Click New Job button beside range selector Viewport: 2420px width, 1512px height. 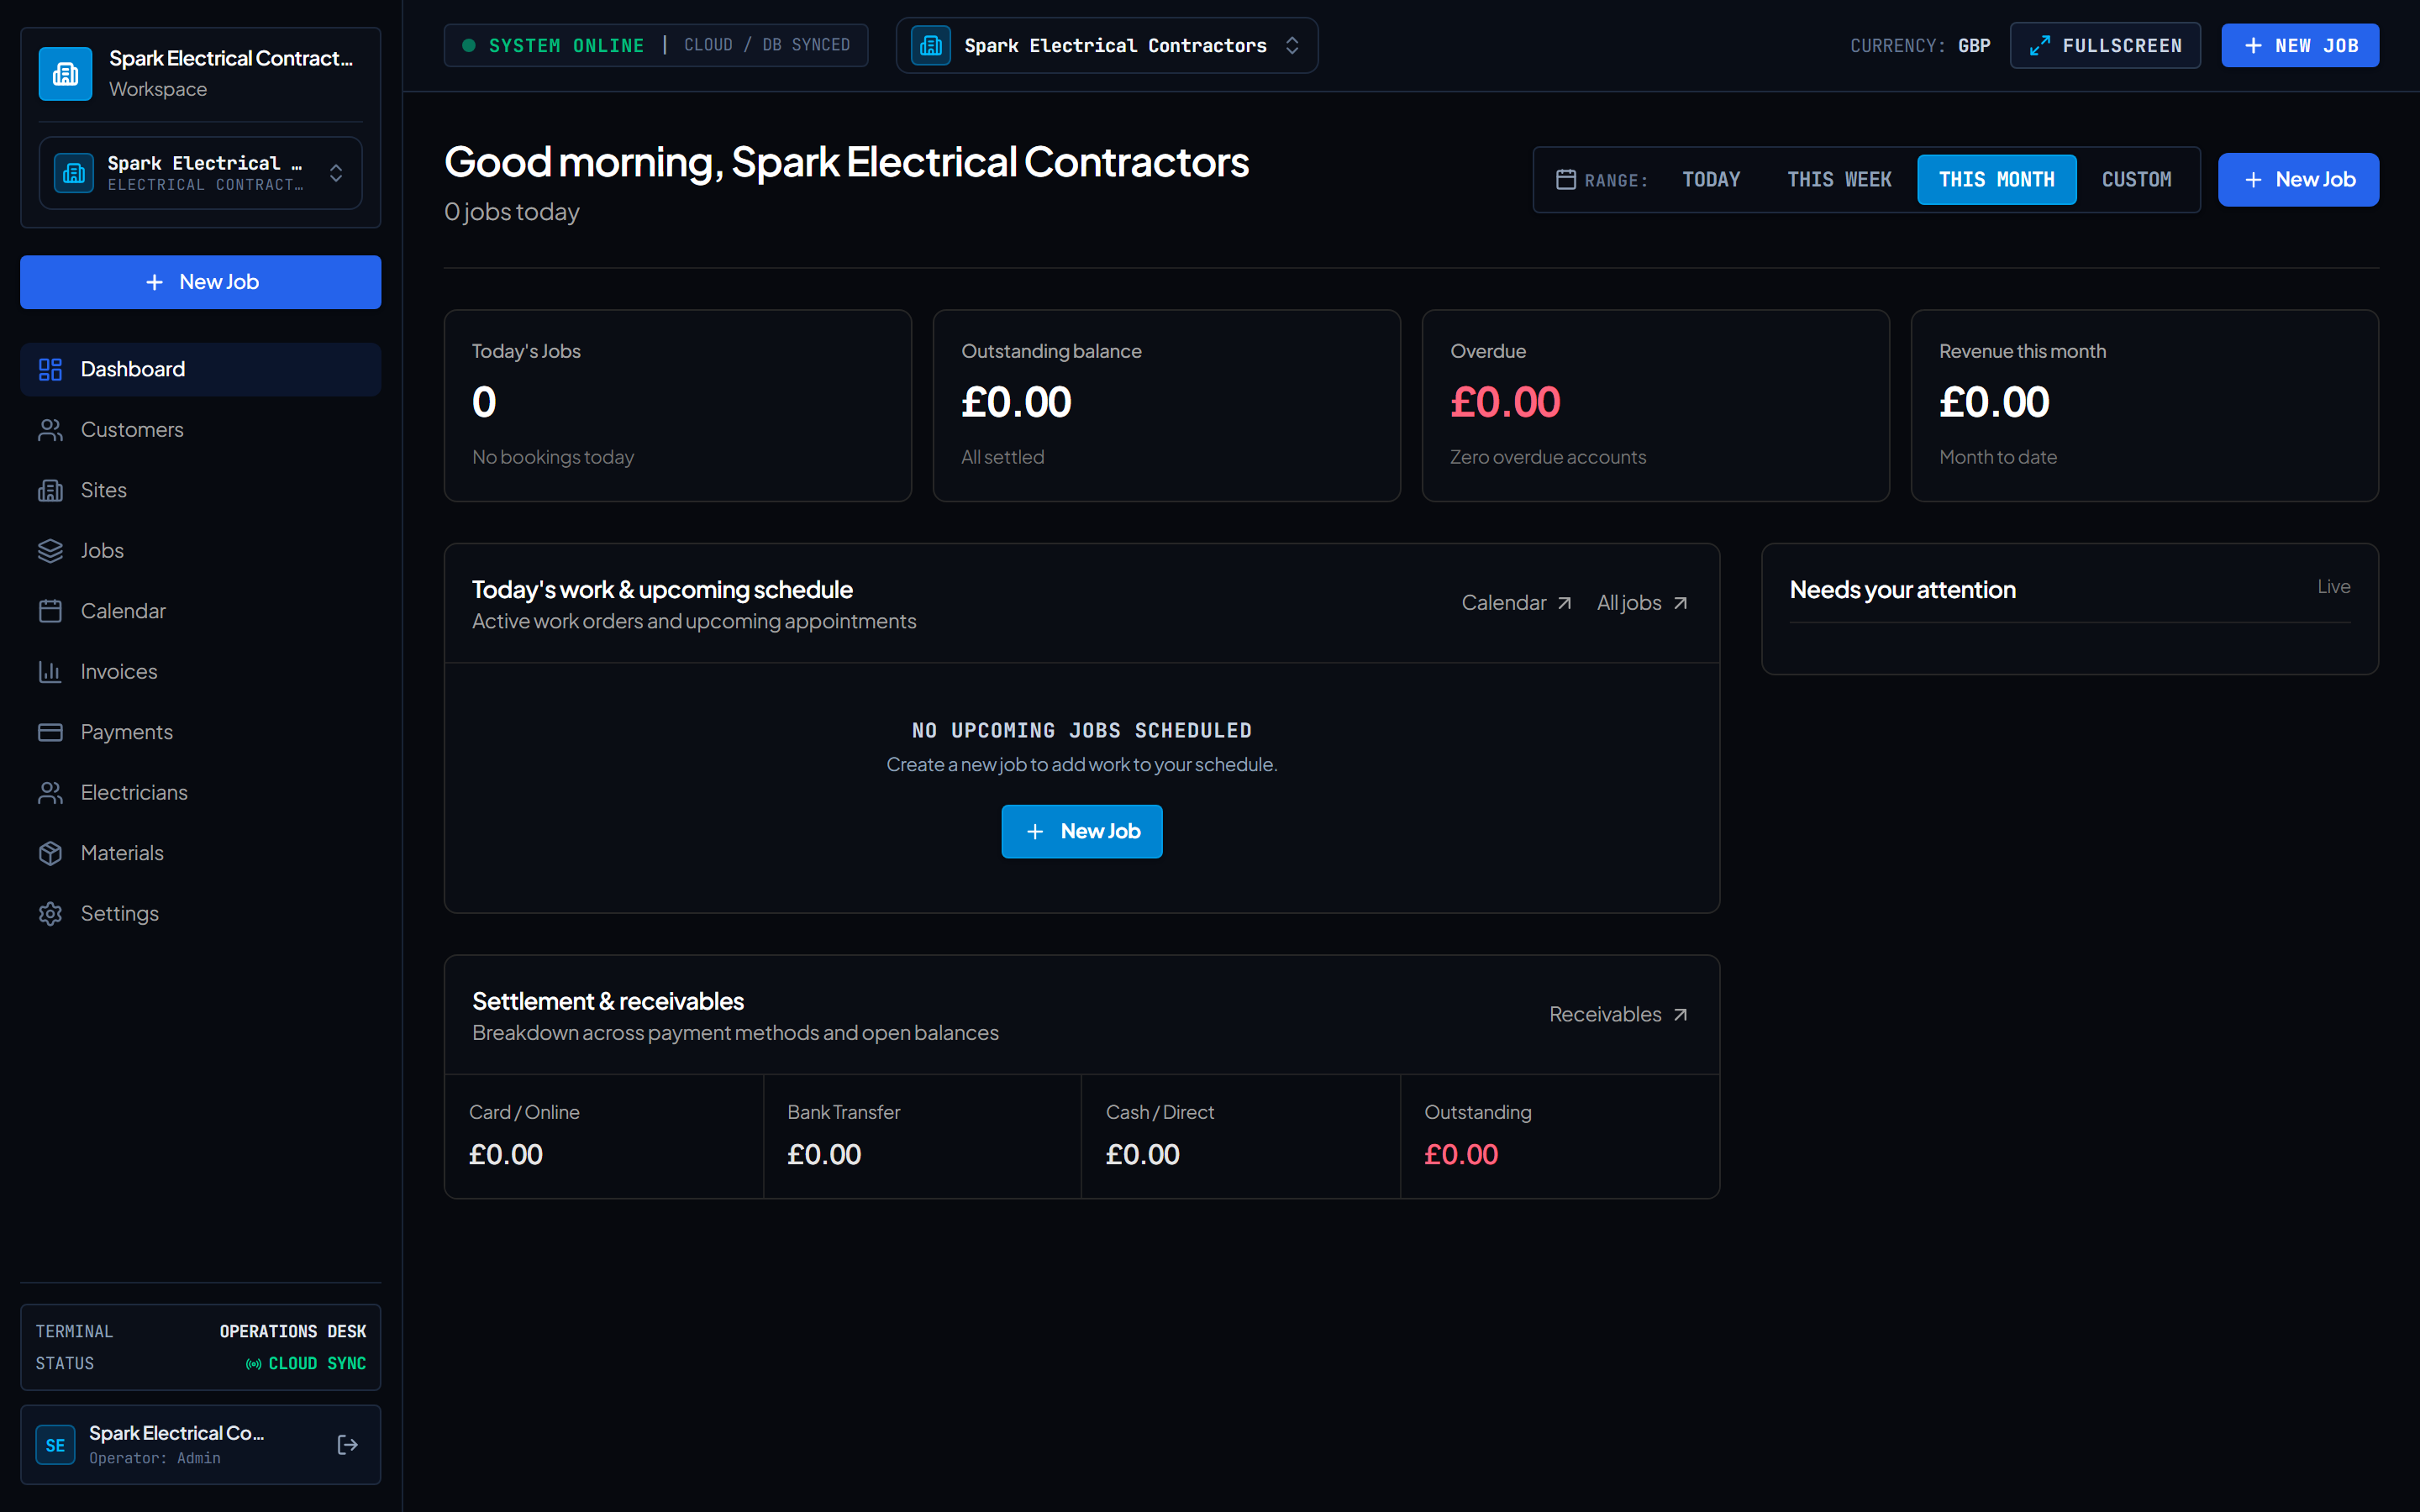click(2298, 180)
